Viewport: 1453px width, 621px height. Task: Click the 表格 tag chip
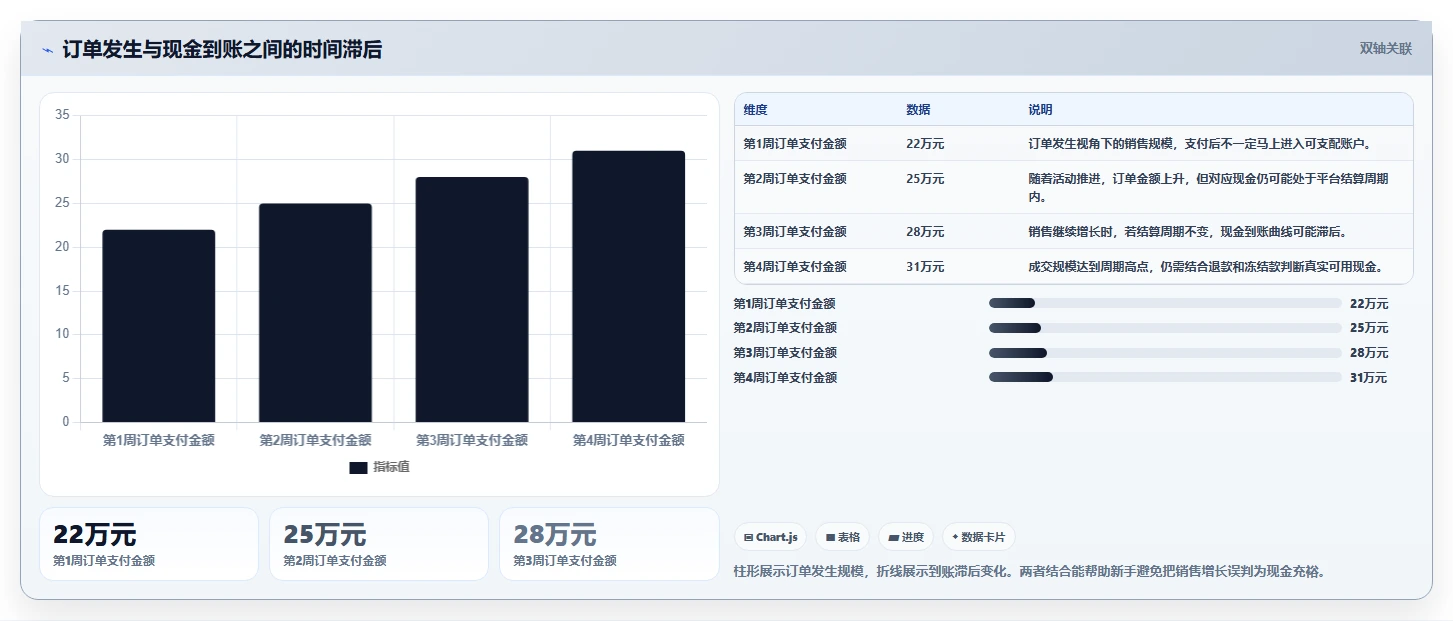843,537
